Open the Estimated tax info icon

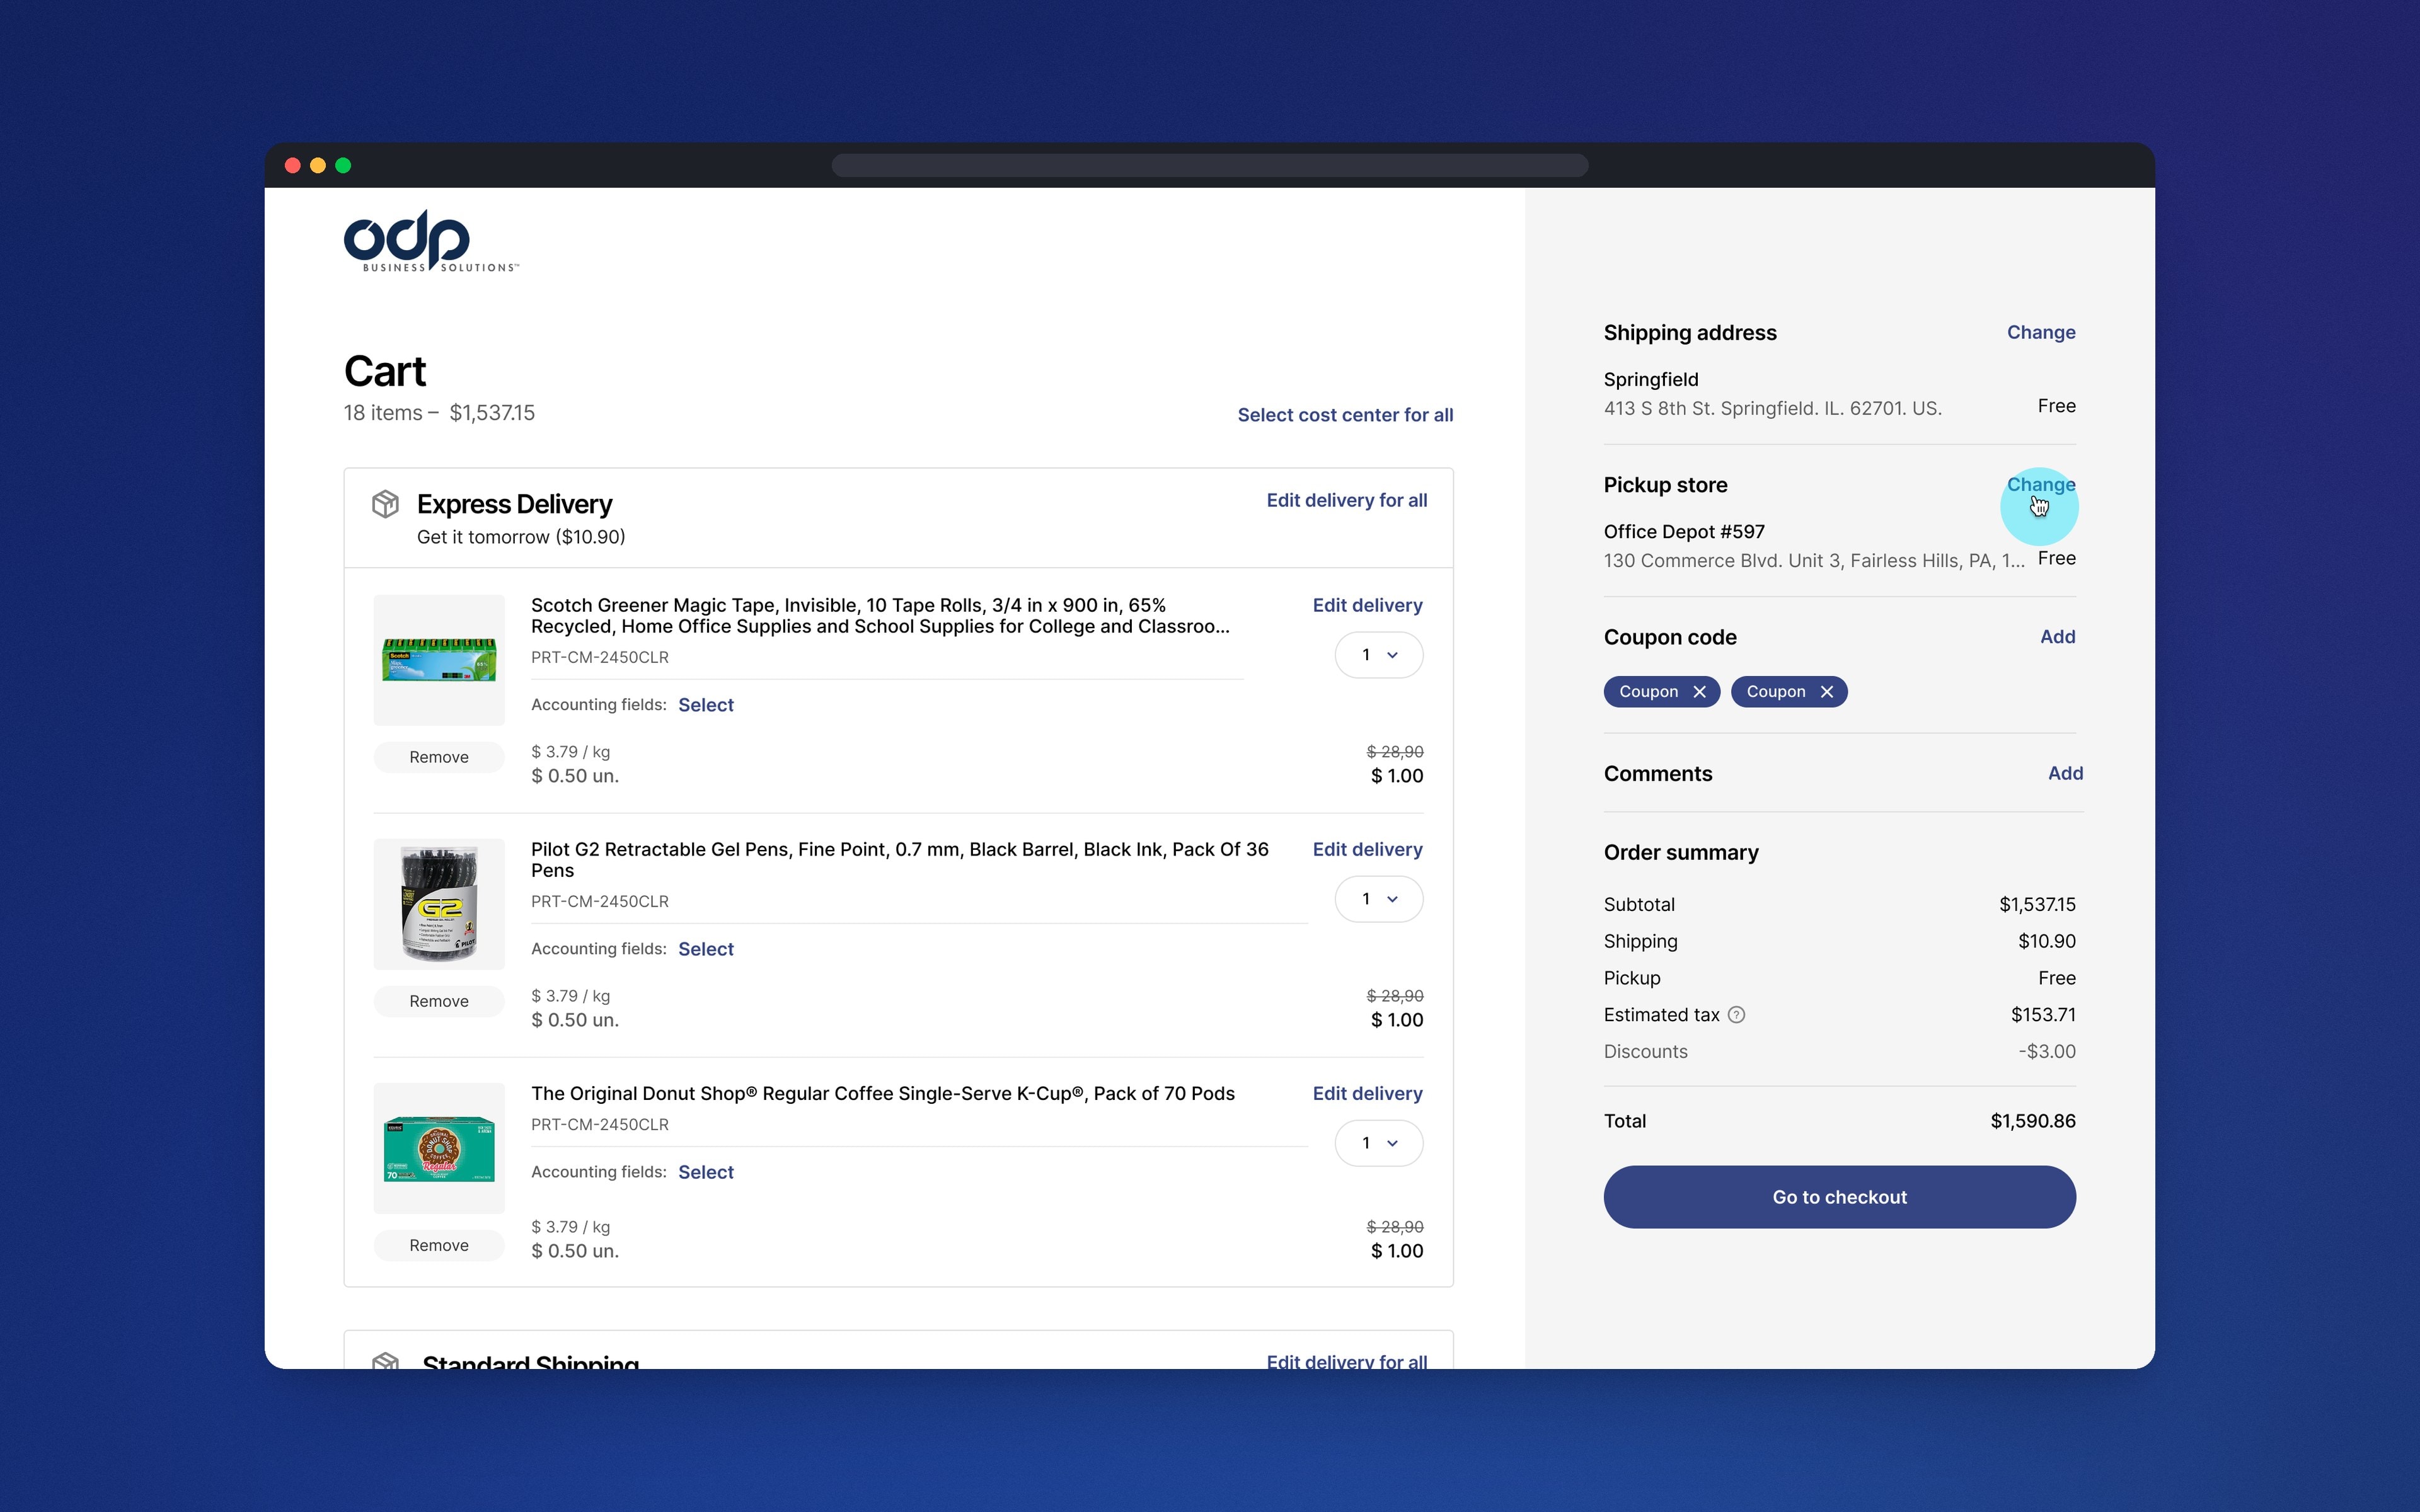(1737, 1015)
